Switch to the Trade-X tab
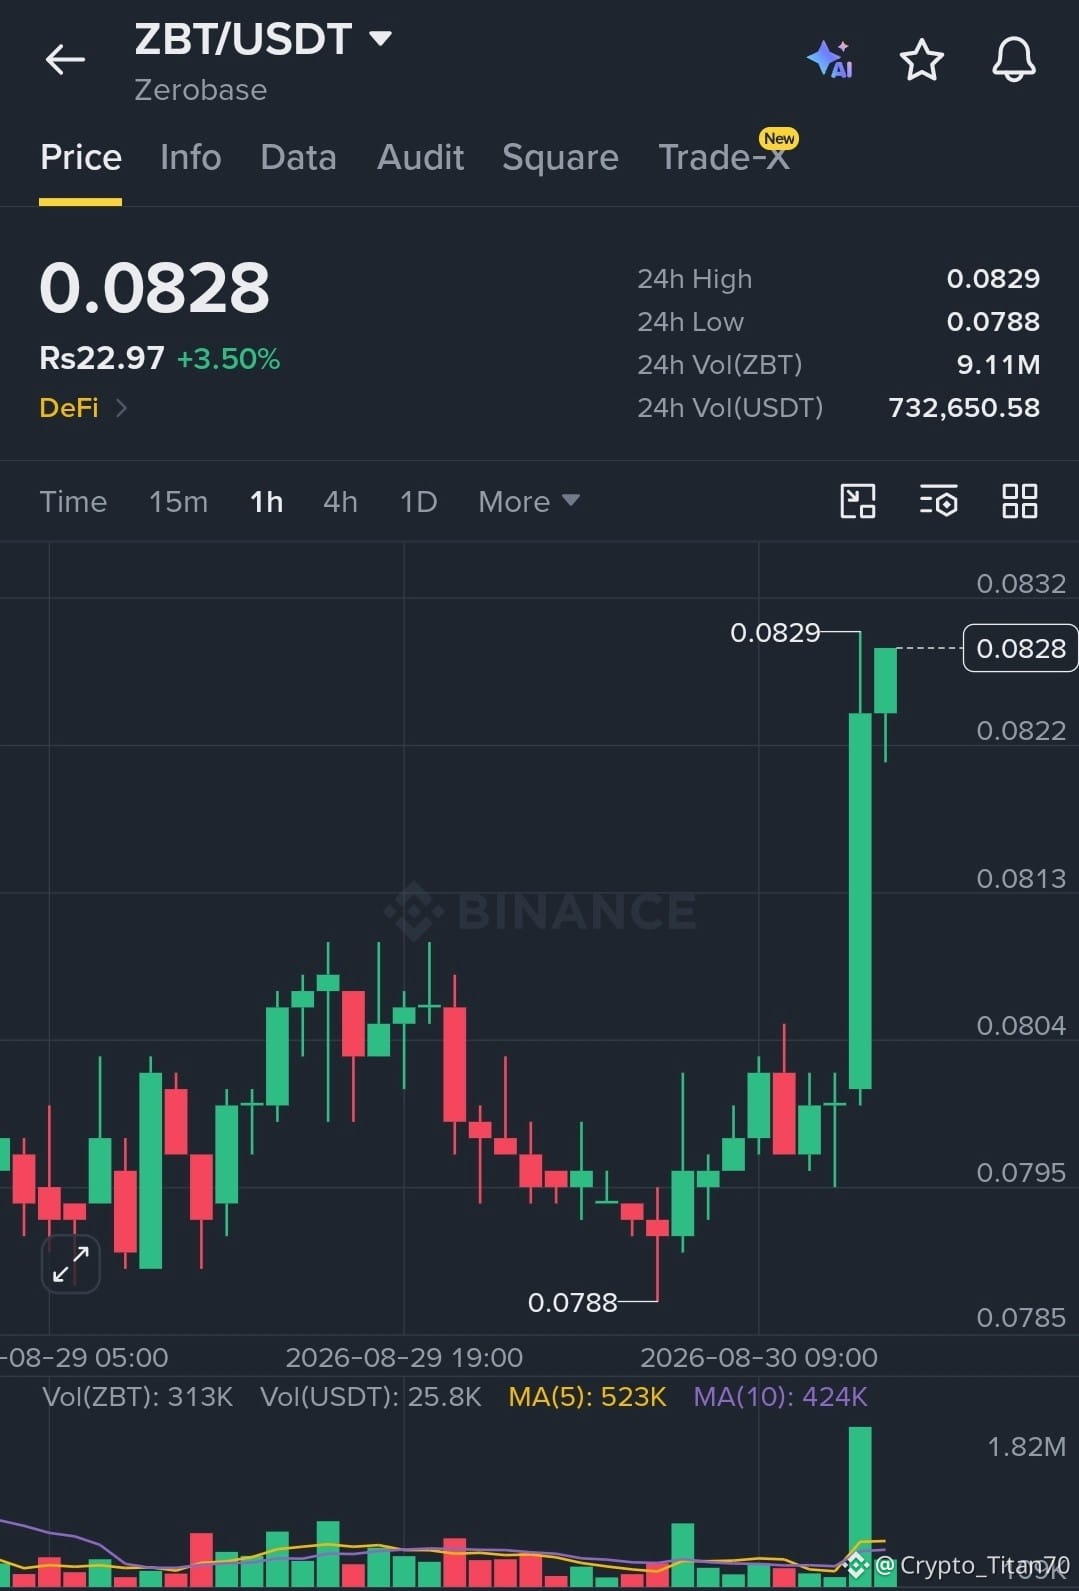The width and height of the screenshot is (1079, 1591). [724, 157]
